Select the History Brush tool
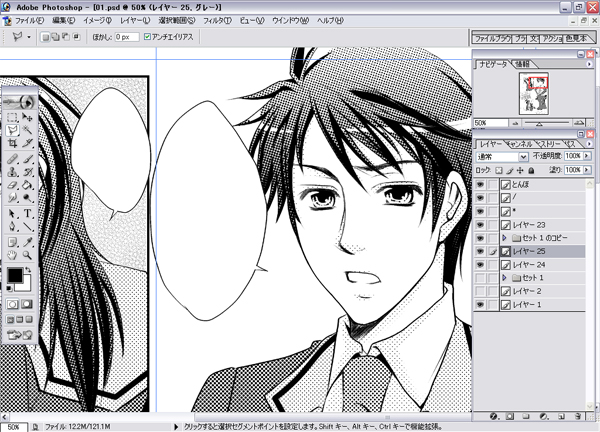This screenshot has width=600, height=432. tap(27, 172)
